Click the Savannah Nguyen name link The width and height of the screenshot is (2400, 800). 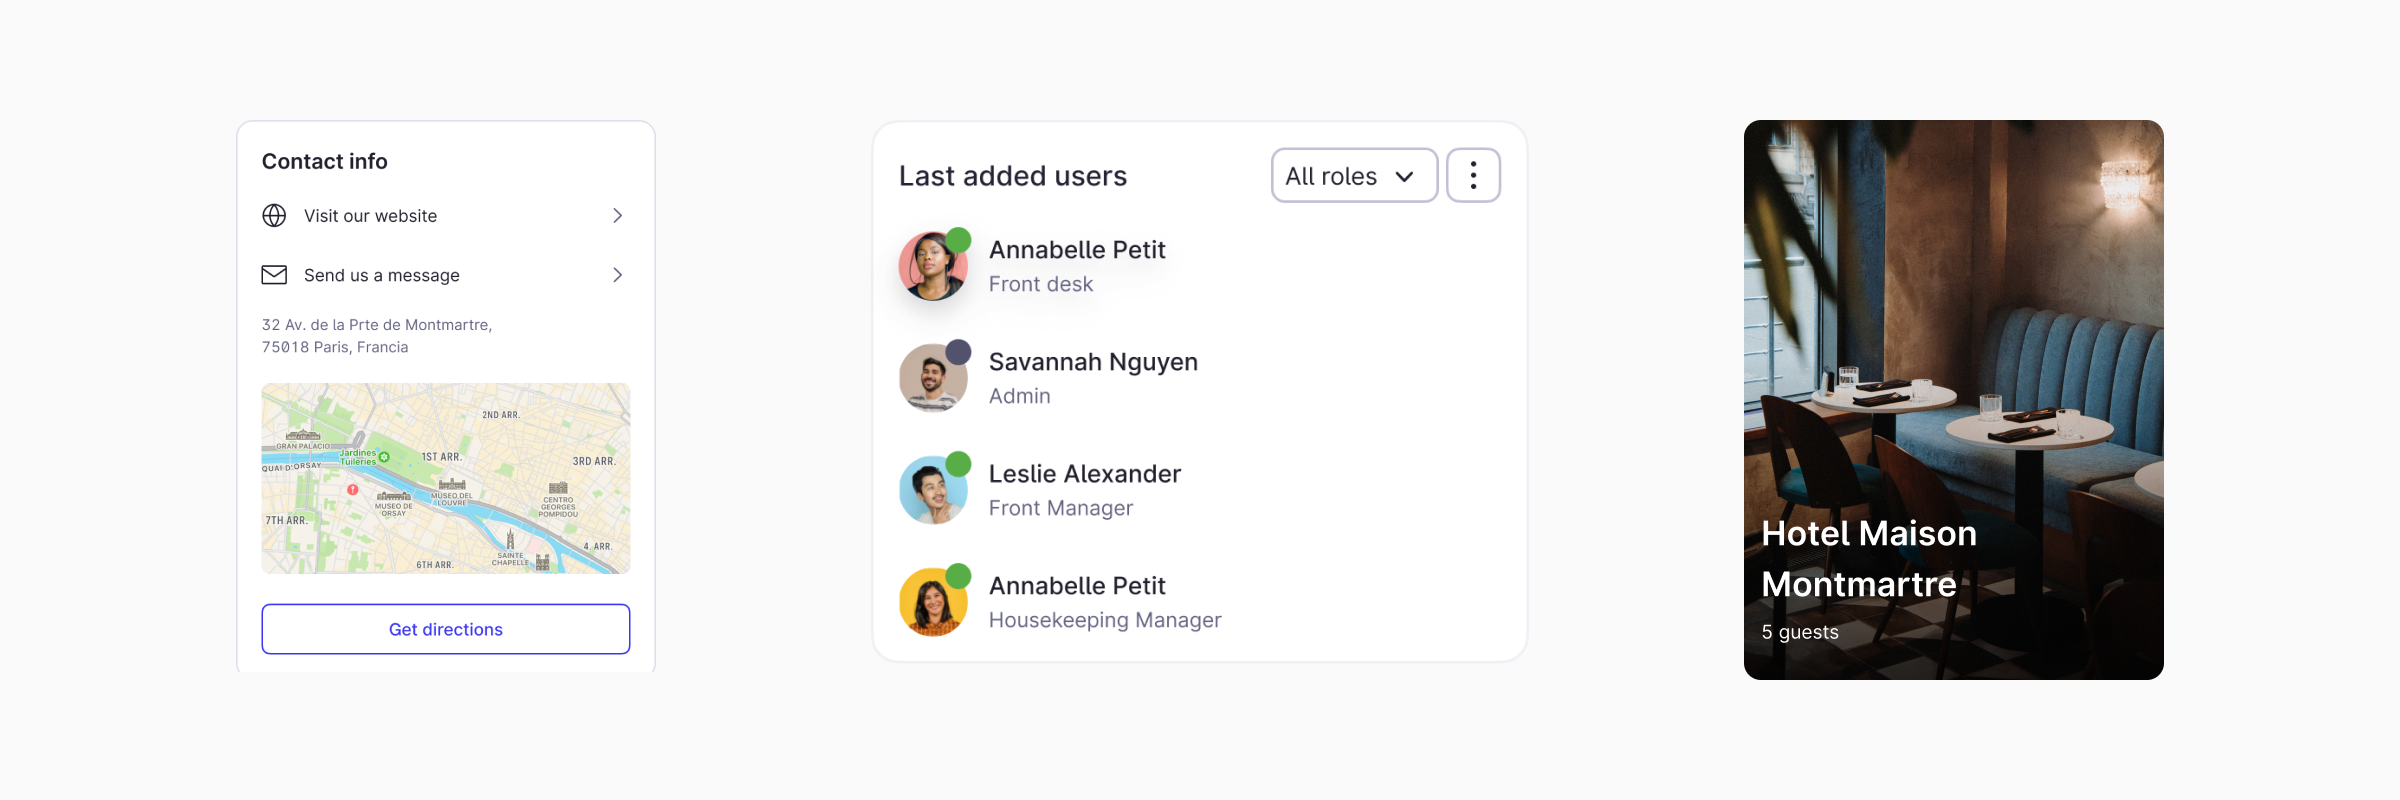tap(1093, 362)
